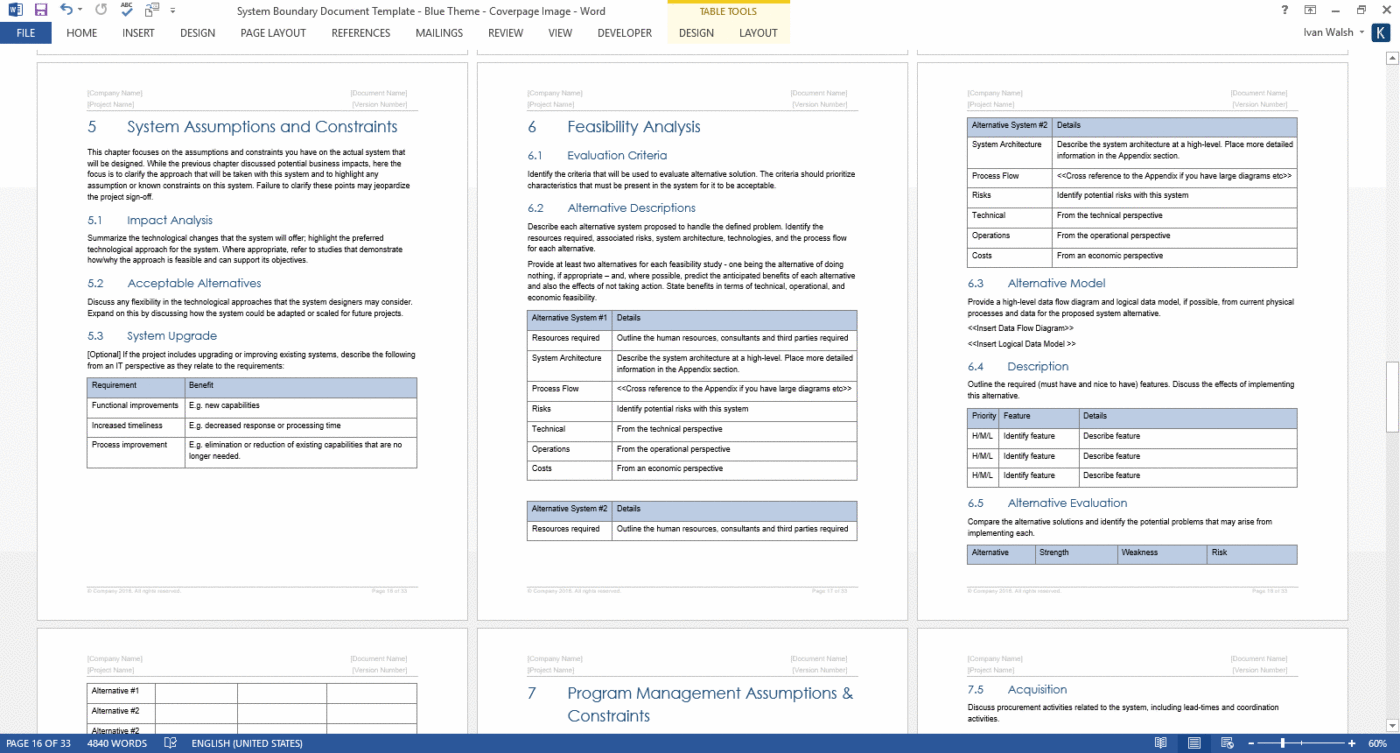Save the document from the Quick Access Toolbar
This screenshot has height=753, width=1400.
click(39, 10)
